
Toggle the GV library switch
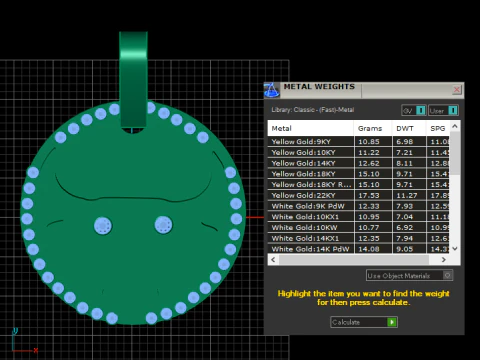click(x=413, y=110)
